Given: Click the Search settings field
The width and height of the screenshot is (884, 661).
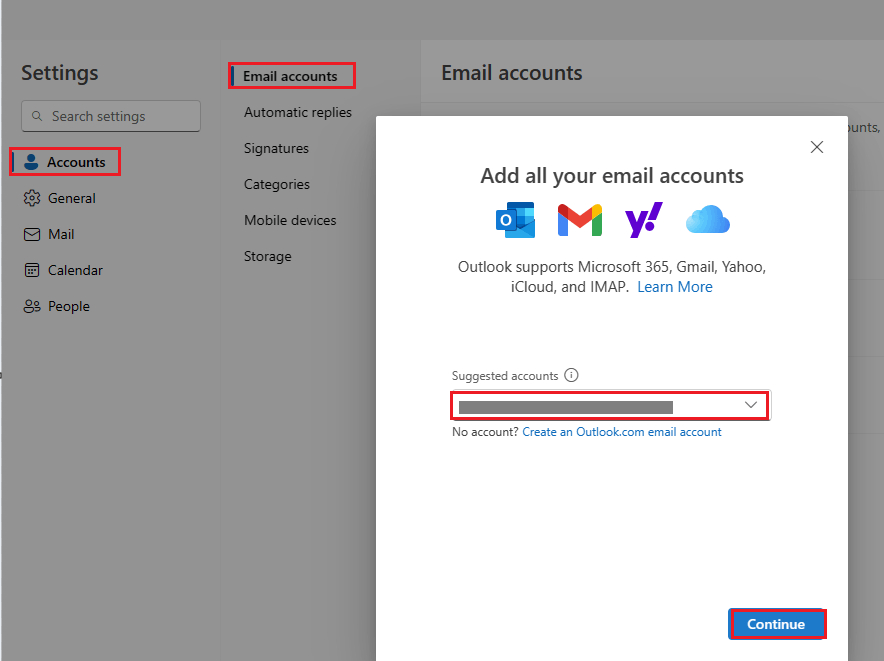Looking at the screenshot, I should click(111, 116).
